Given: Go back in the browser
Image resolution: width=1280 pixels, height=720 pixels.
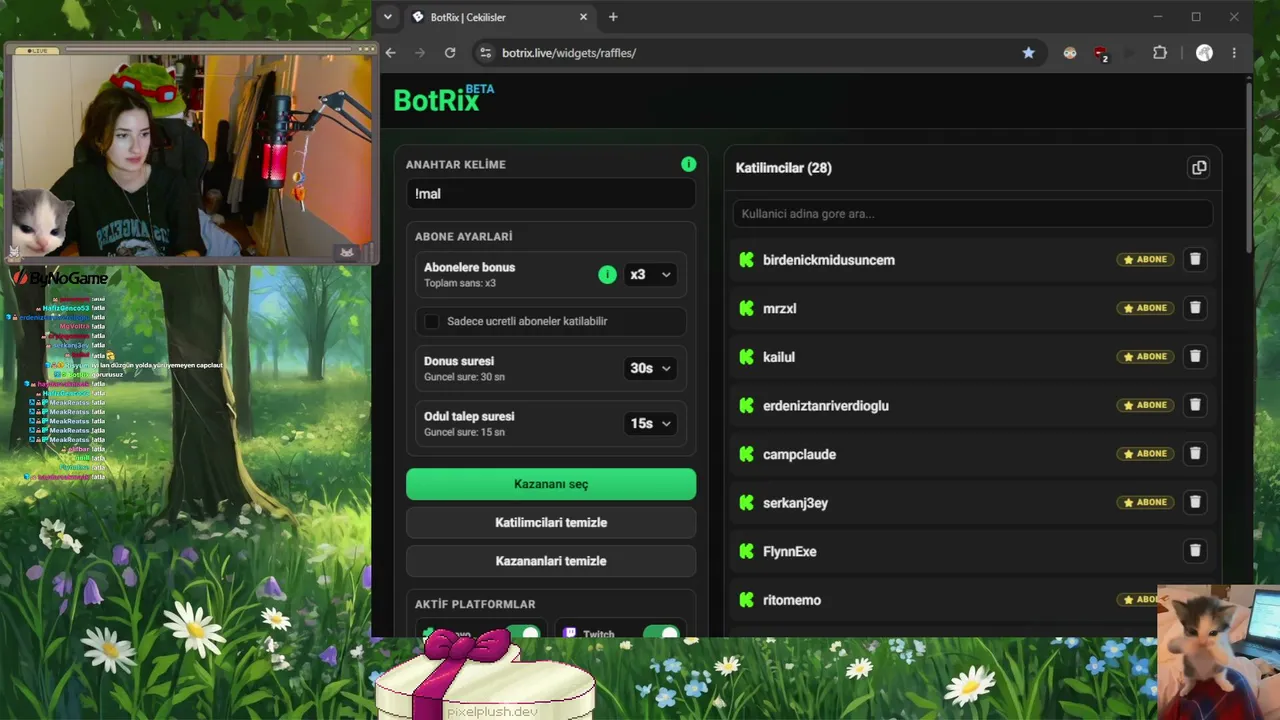Looking at the screenshot, I should click(x=391, y=53).
